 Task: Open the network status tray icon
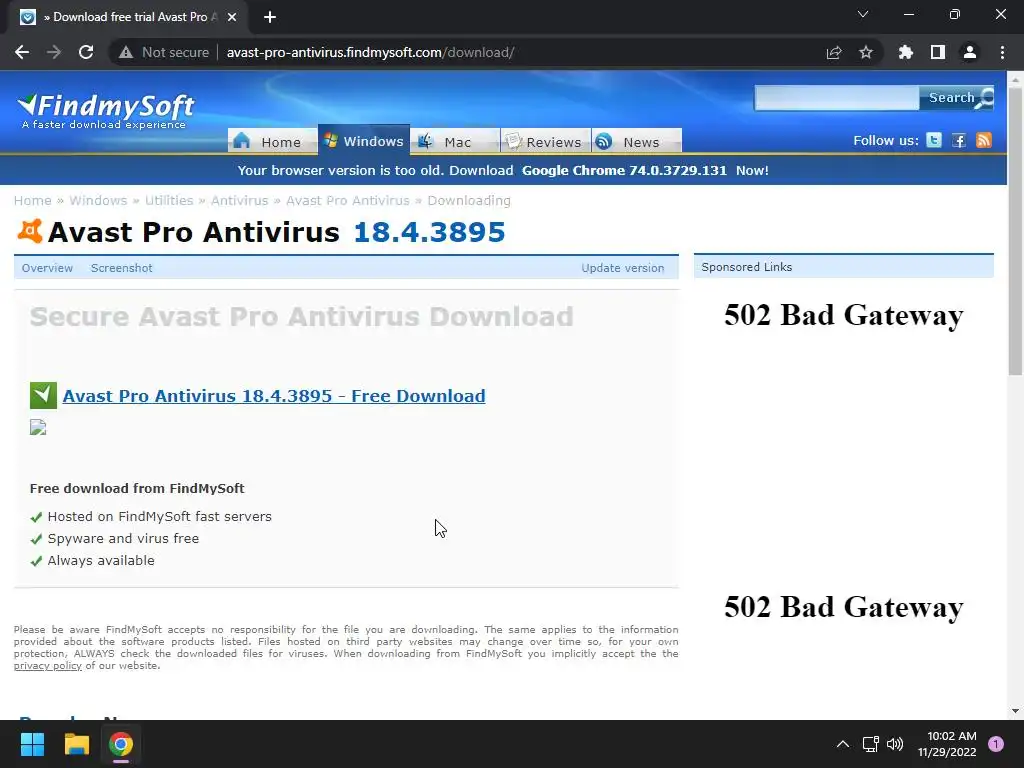point(871,744)
